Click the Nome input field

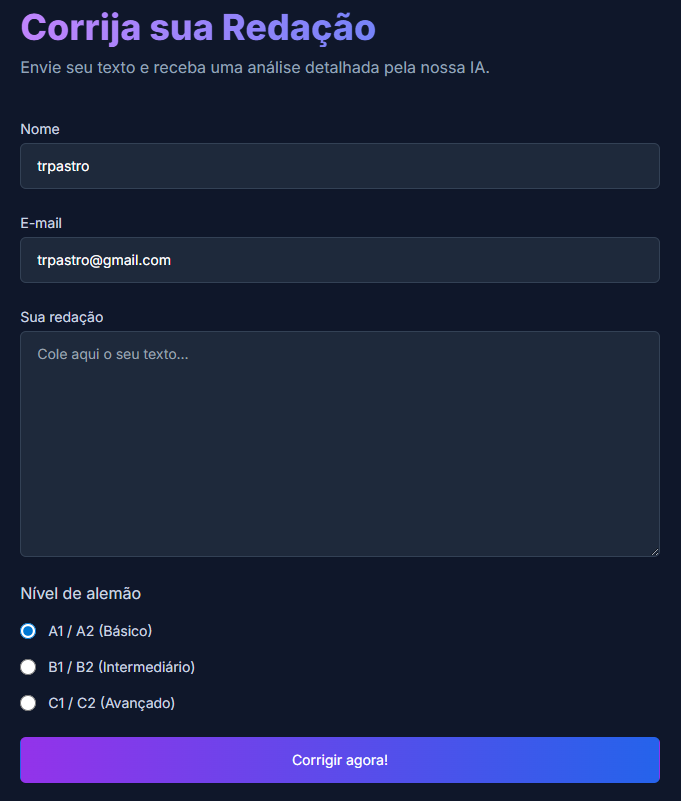[340, 166]
